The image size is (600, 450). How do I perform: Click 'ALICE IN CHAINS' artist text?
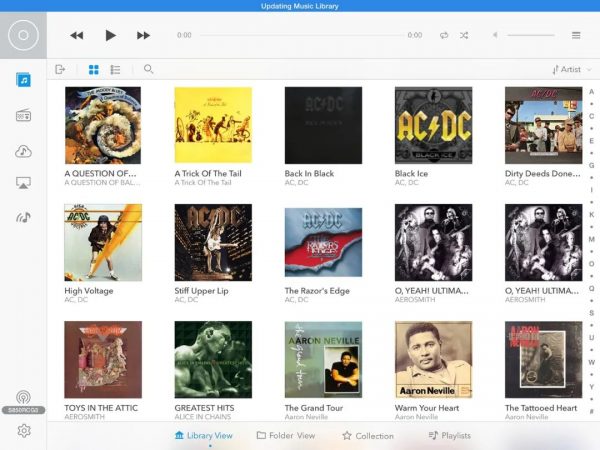[202, 417]
